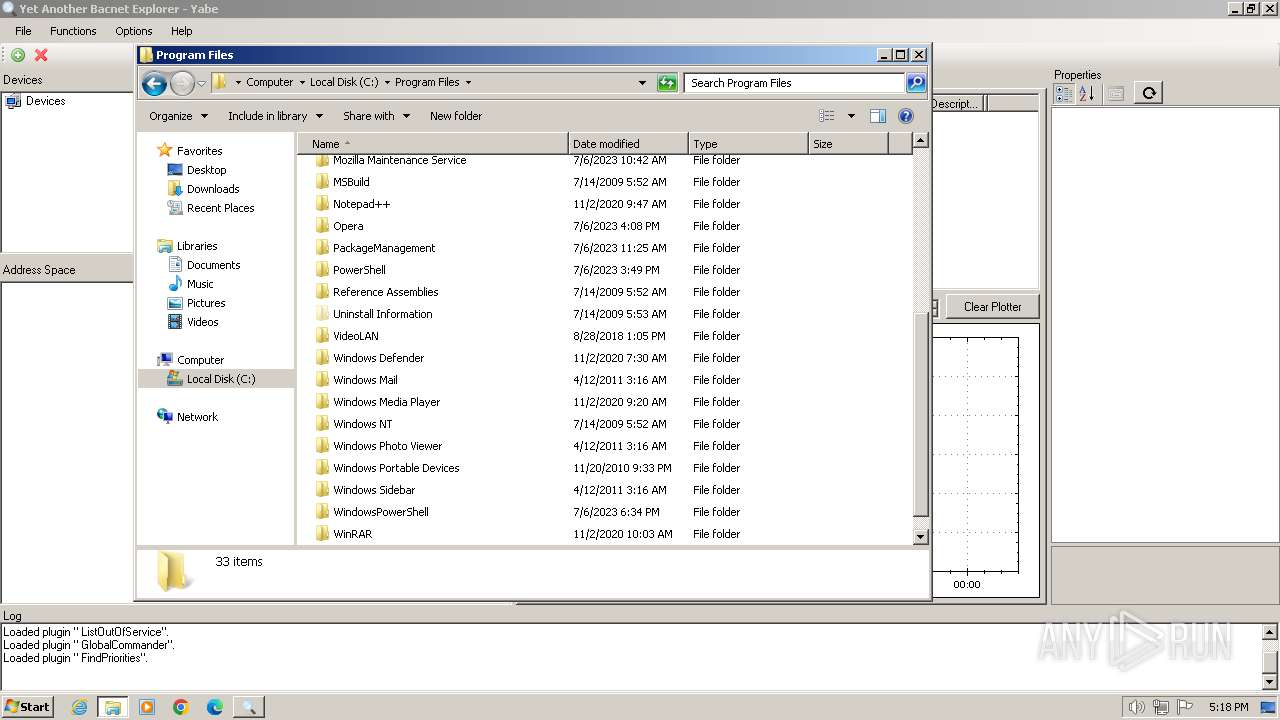Viewport: 1280px width, 720px height.
Task: Click the New folder button
Action: (x=456, y=116)
